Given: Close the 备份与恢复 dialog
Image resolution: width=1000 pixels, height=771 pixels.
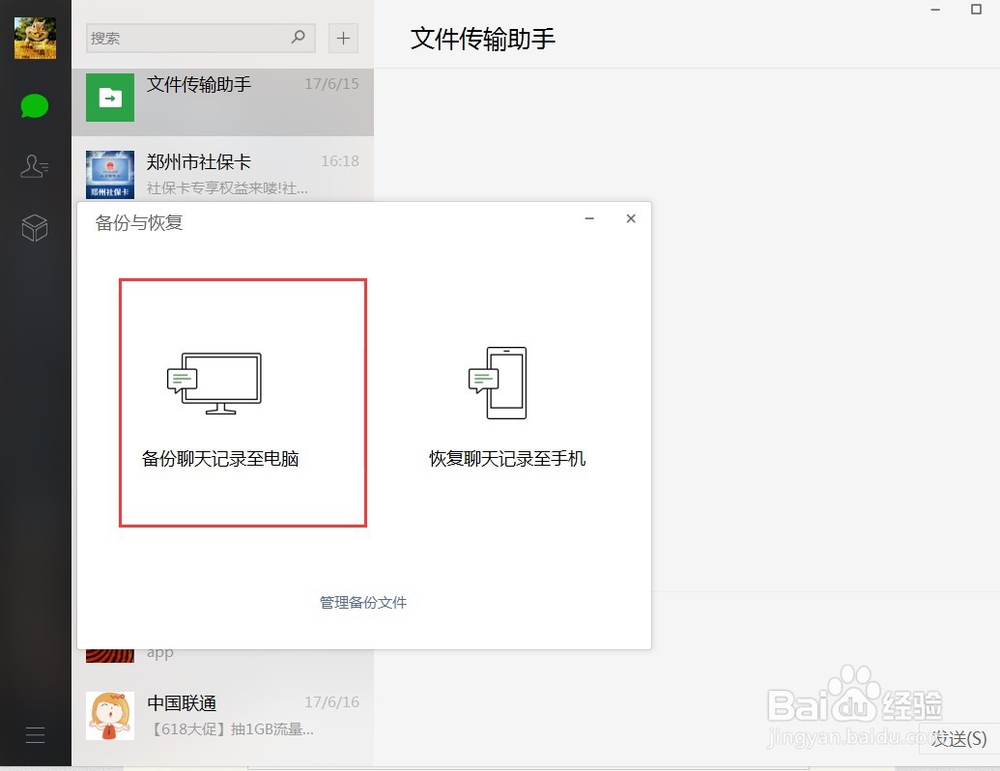Looking at the screenshot, I should point(631,219).
